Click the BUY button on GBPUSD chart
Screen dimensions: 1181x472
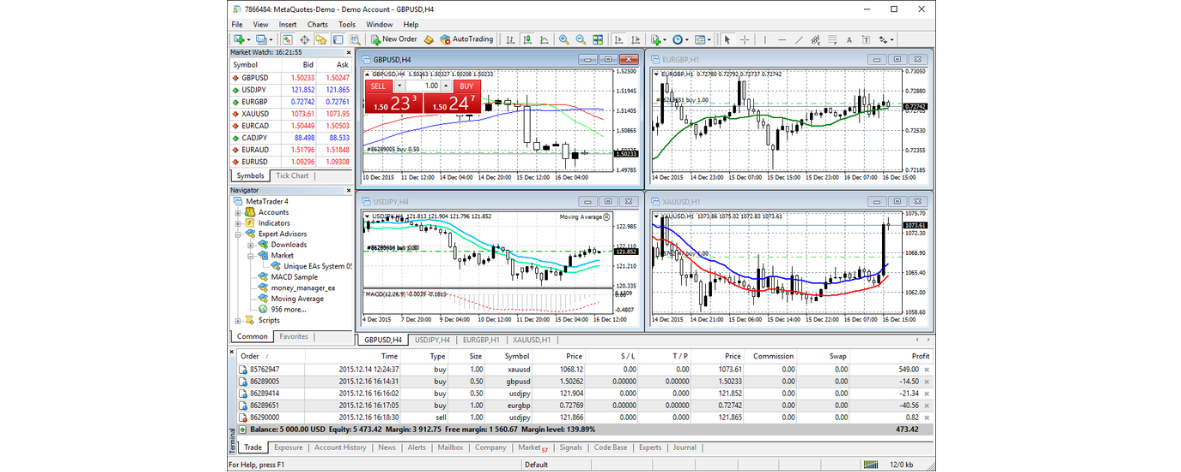(x=466, y=86)
